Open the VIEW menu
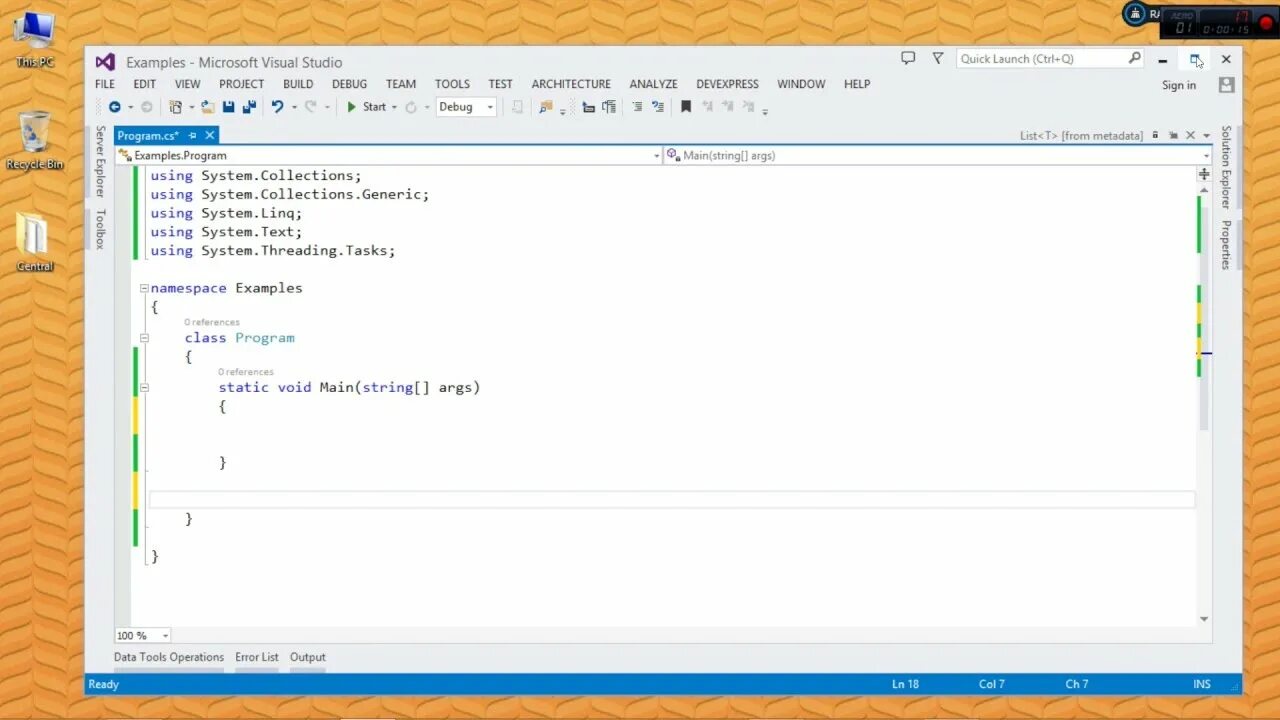 [x=188, y=84]
